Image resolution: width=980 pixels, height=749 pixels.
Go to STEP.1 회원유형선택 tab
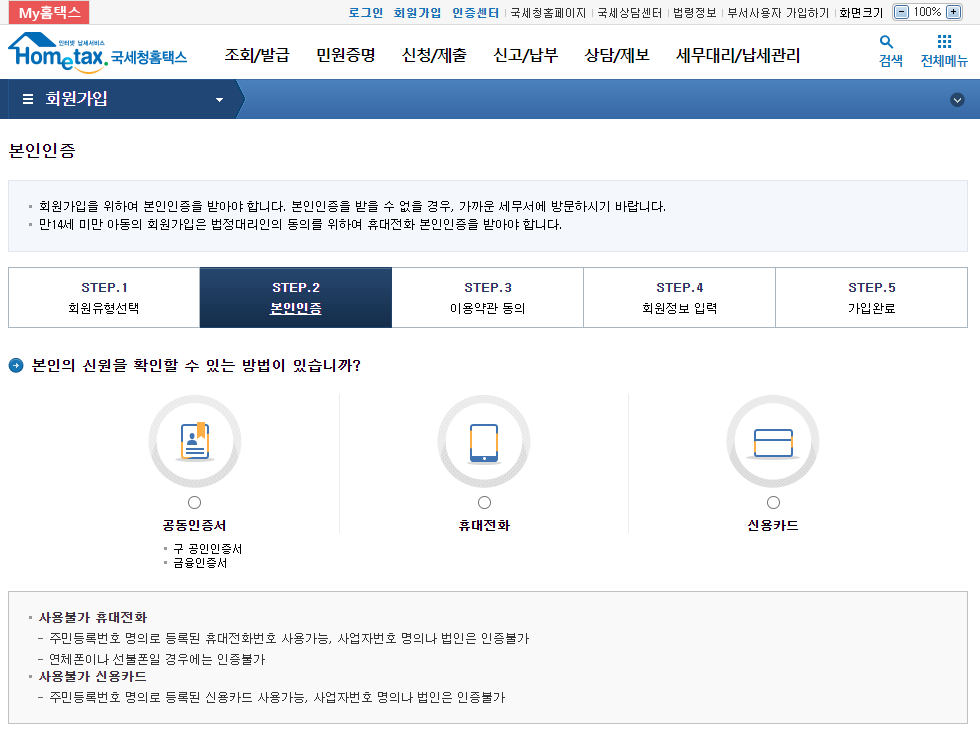click(x=104, y=298)
